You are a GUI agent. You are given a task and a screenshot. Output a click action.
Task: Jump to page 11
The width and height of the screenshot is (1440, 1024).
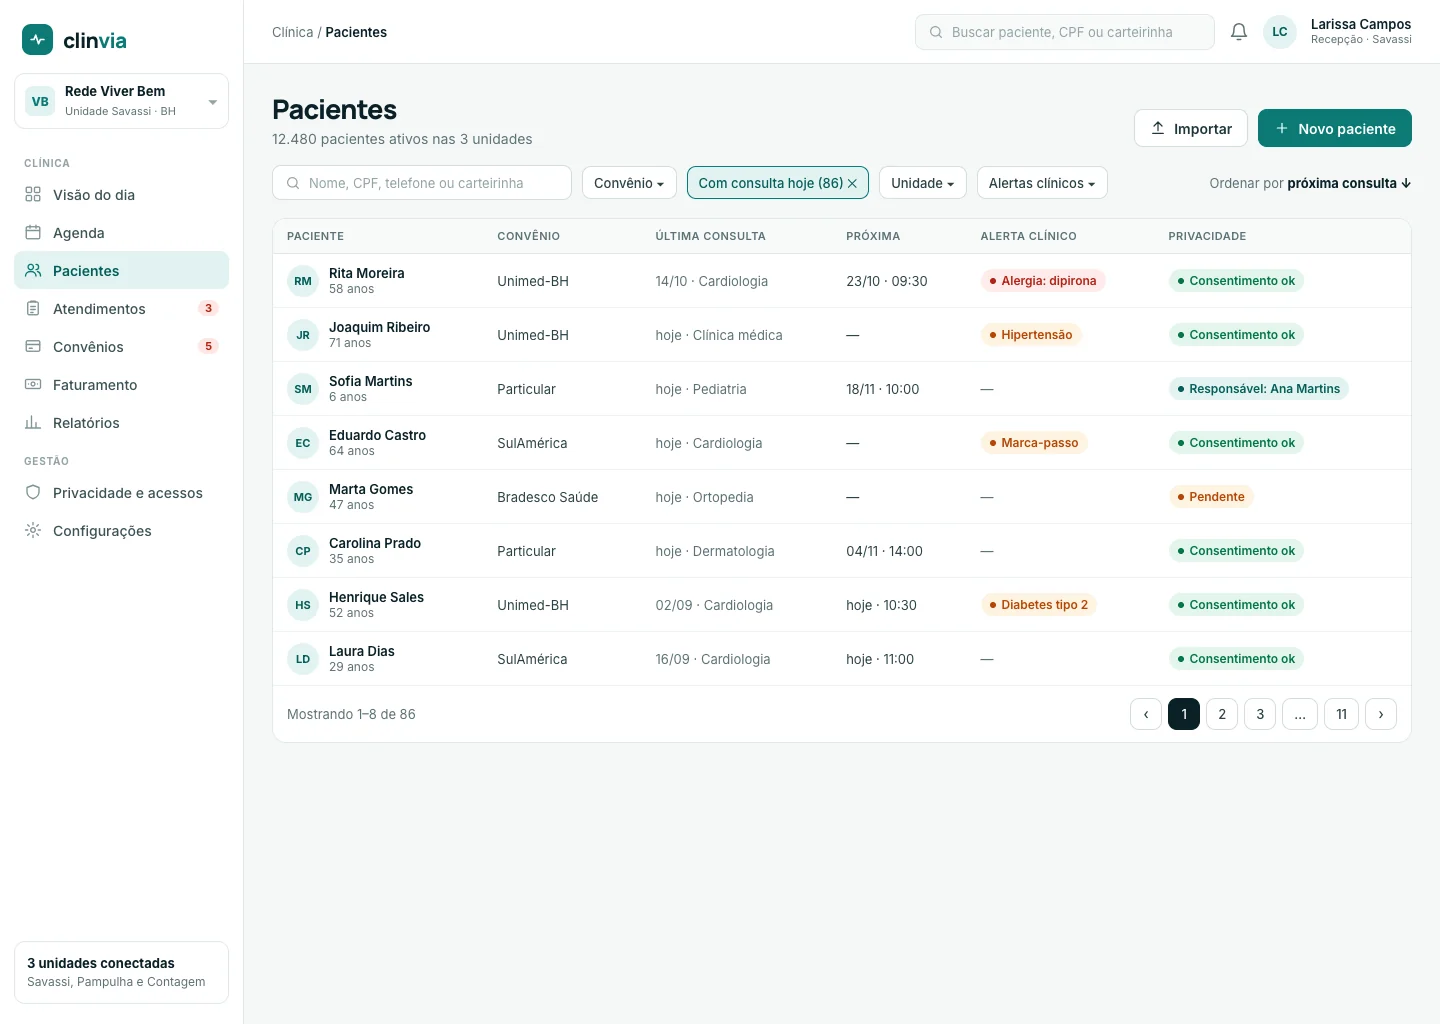click(x=1342, y=714)
